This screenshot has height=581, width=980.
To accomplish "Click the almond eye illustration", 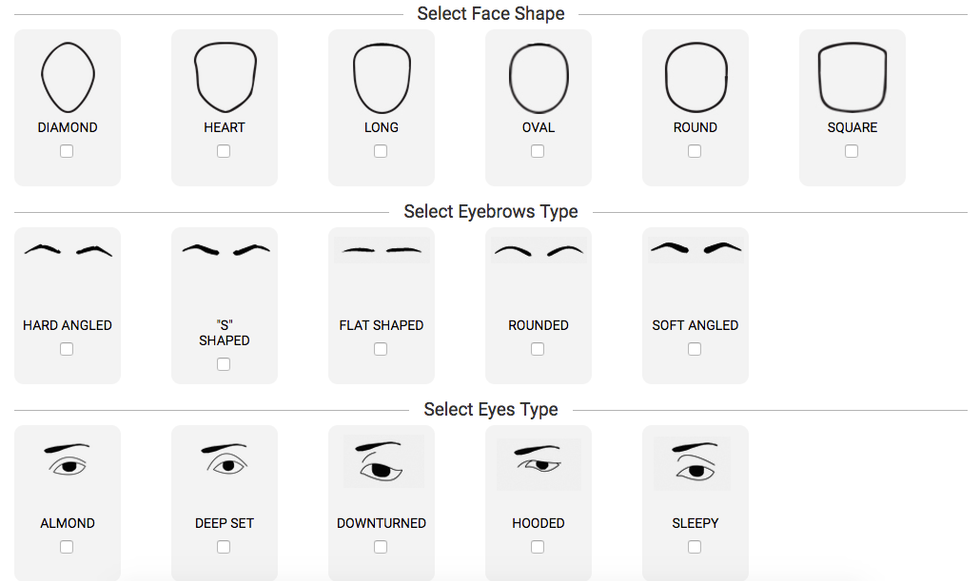I will click(x=68, y=460).
